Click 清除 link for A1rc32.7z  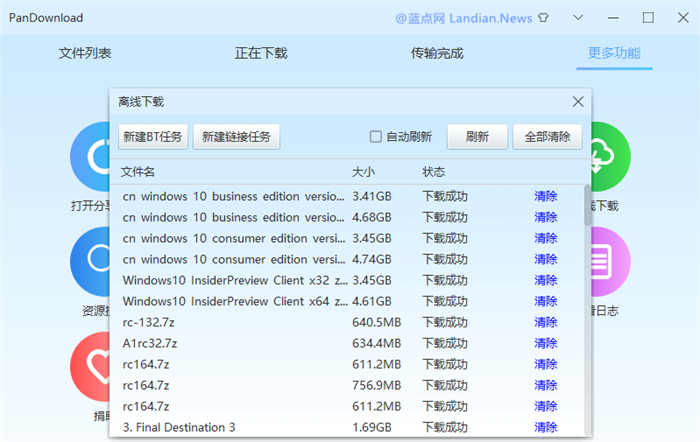pyautogui.click(x=546, y=343)
